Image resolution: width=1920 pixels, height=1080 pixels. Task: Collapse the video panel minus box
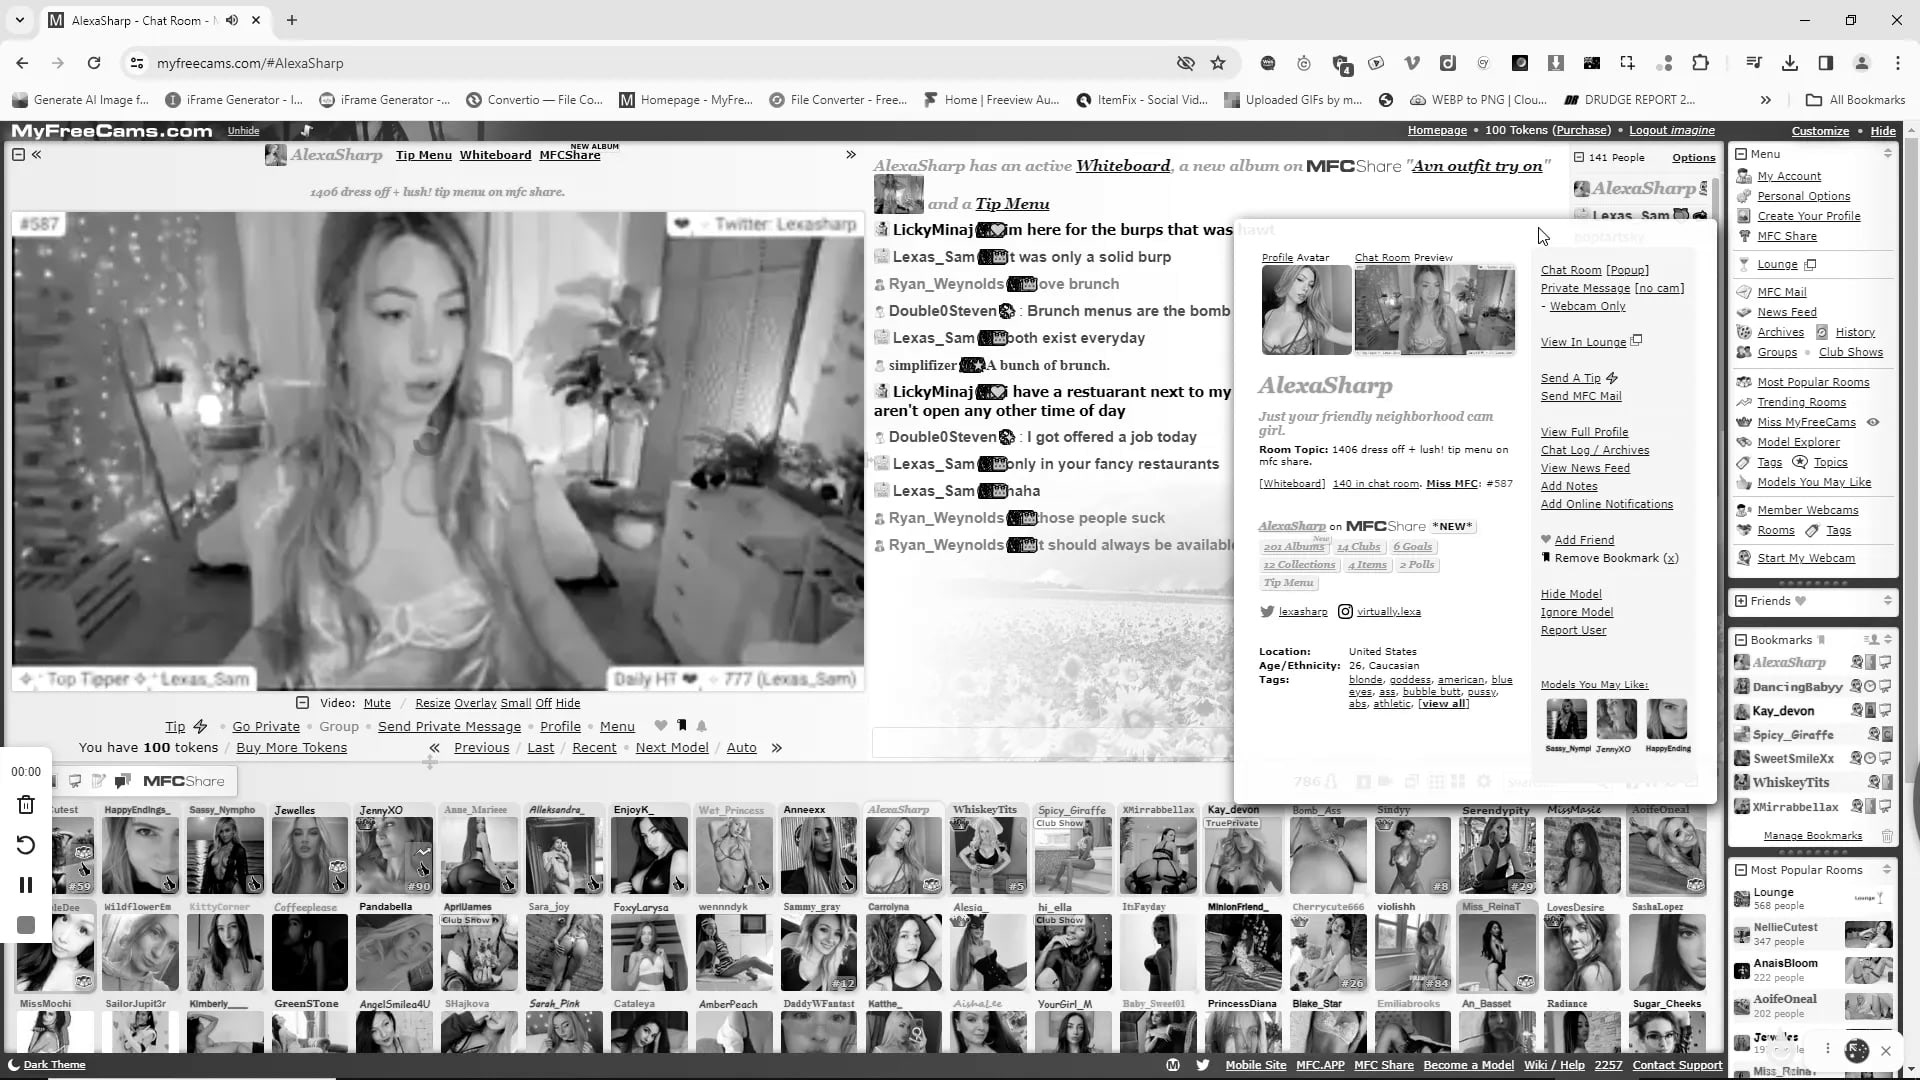tap(18, 155)
